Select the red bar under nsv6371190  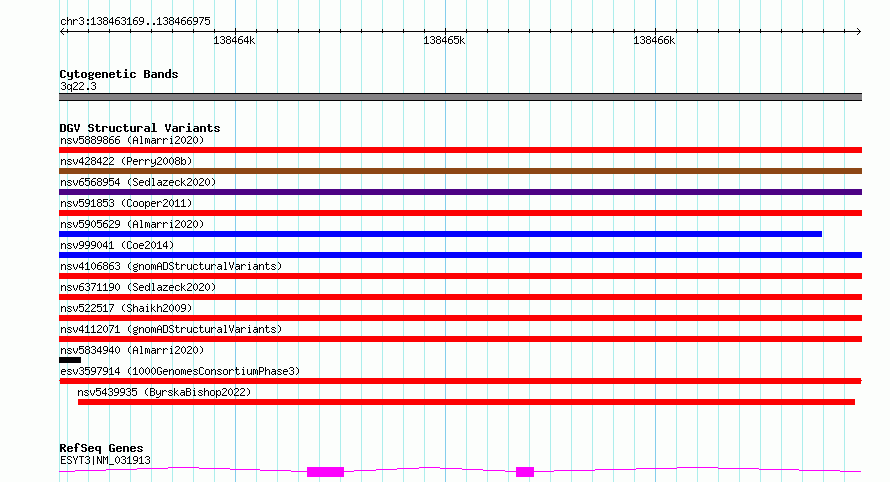click(x=460, y=297)
